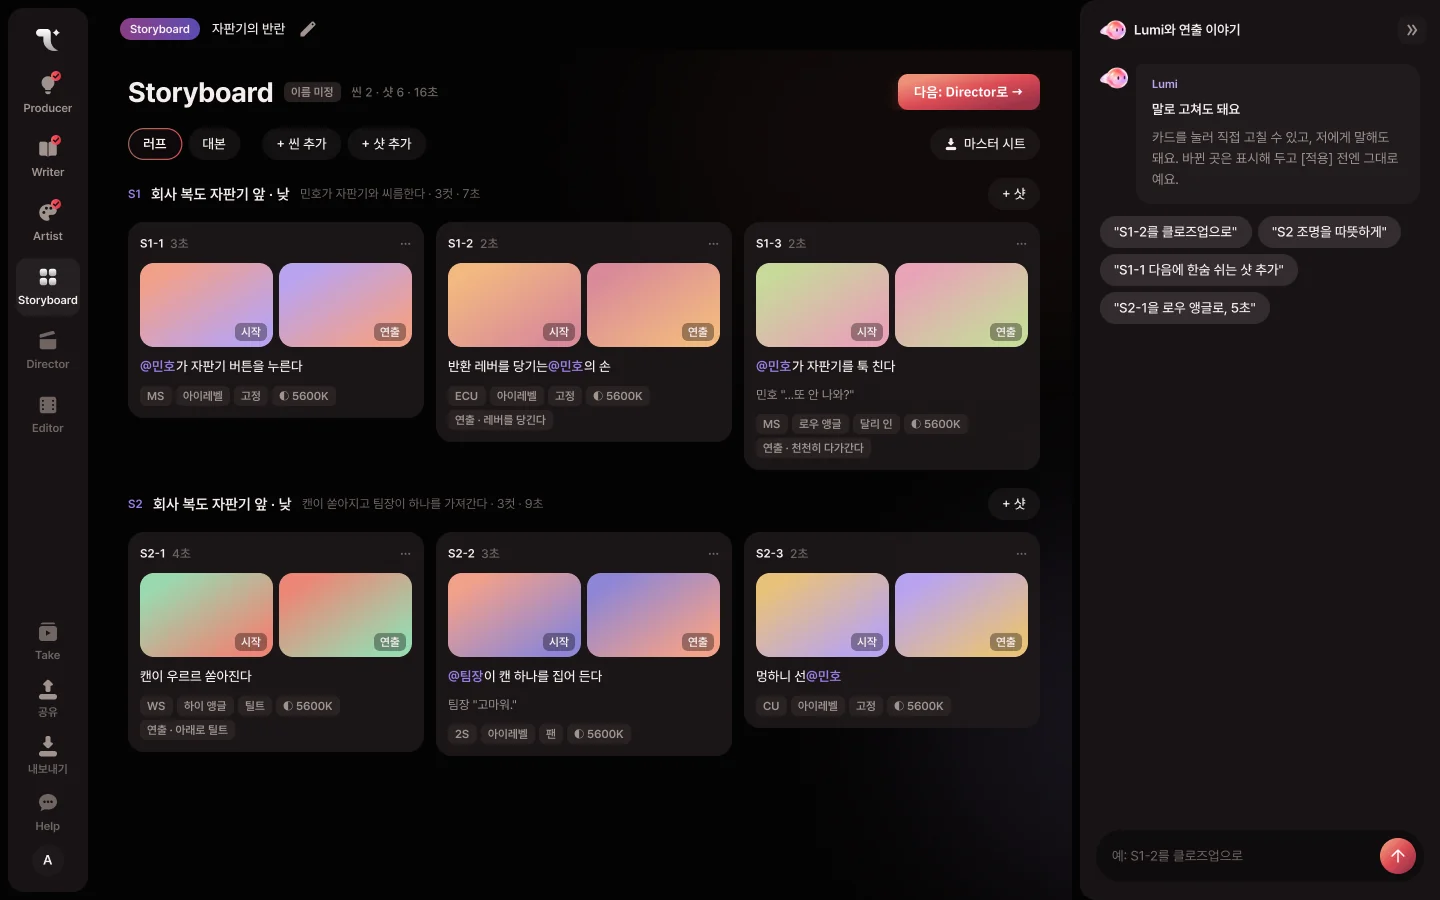Choose the suggestion "S2 조명을 따뜻하게"
Viewport: 1440px width, 900px height.
pos(1329,232)
